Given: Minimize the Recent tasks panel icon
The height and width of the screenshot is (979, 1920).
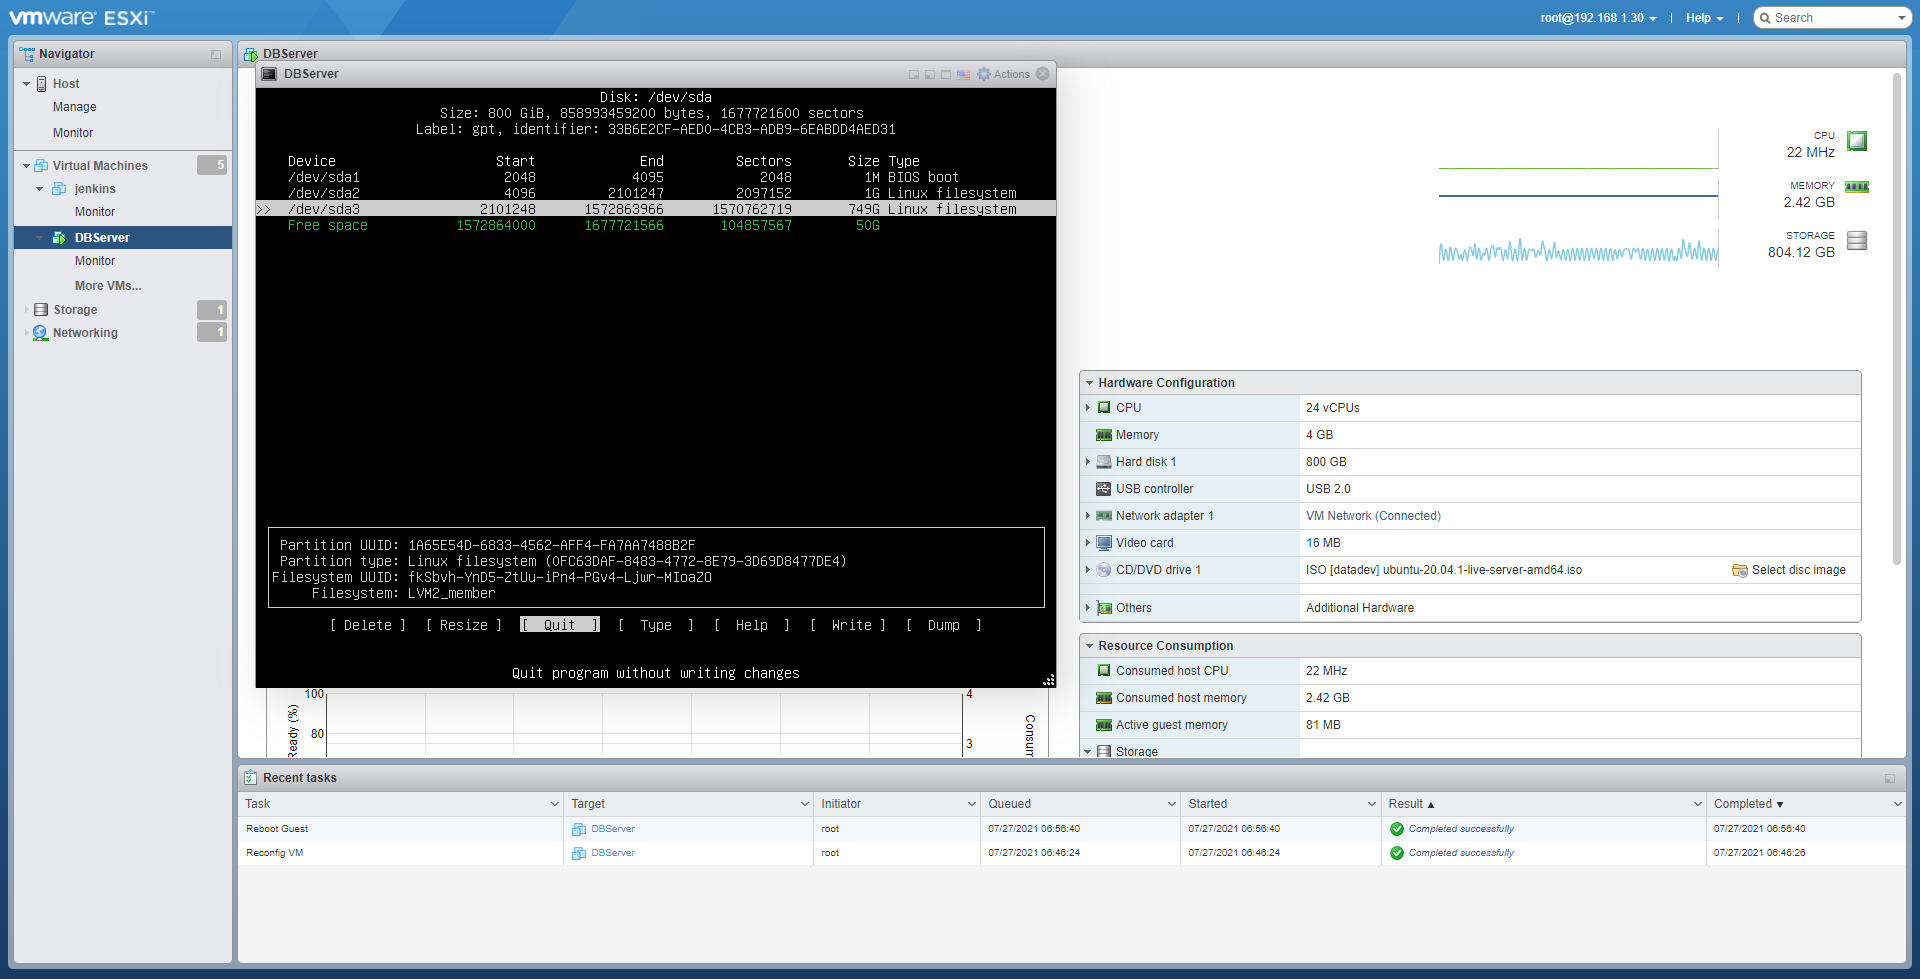Looking at the screenshot, I should [x=1889, y=778].
